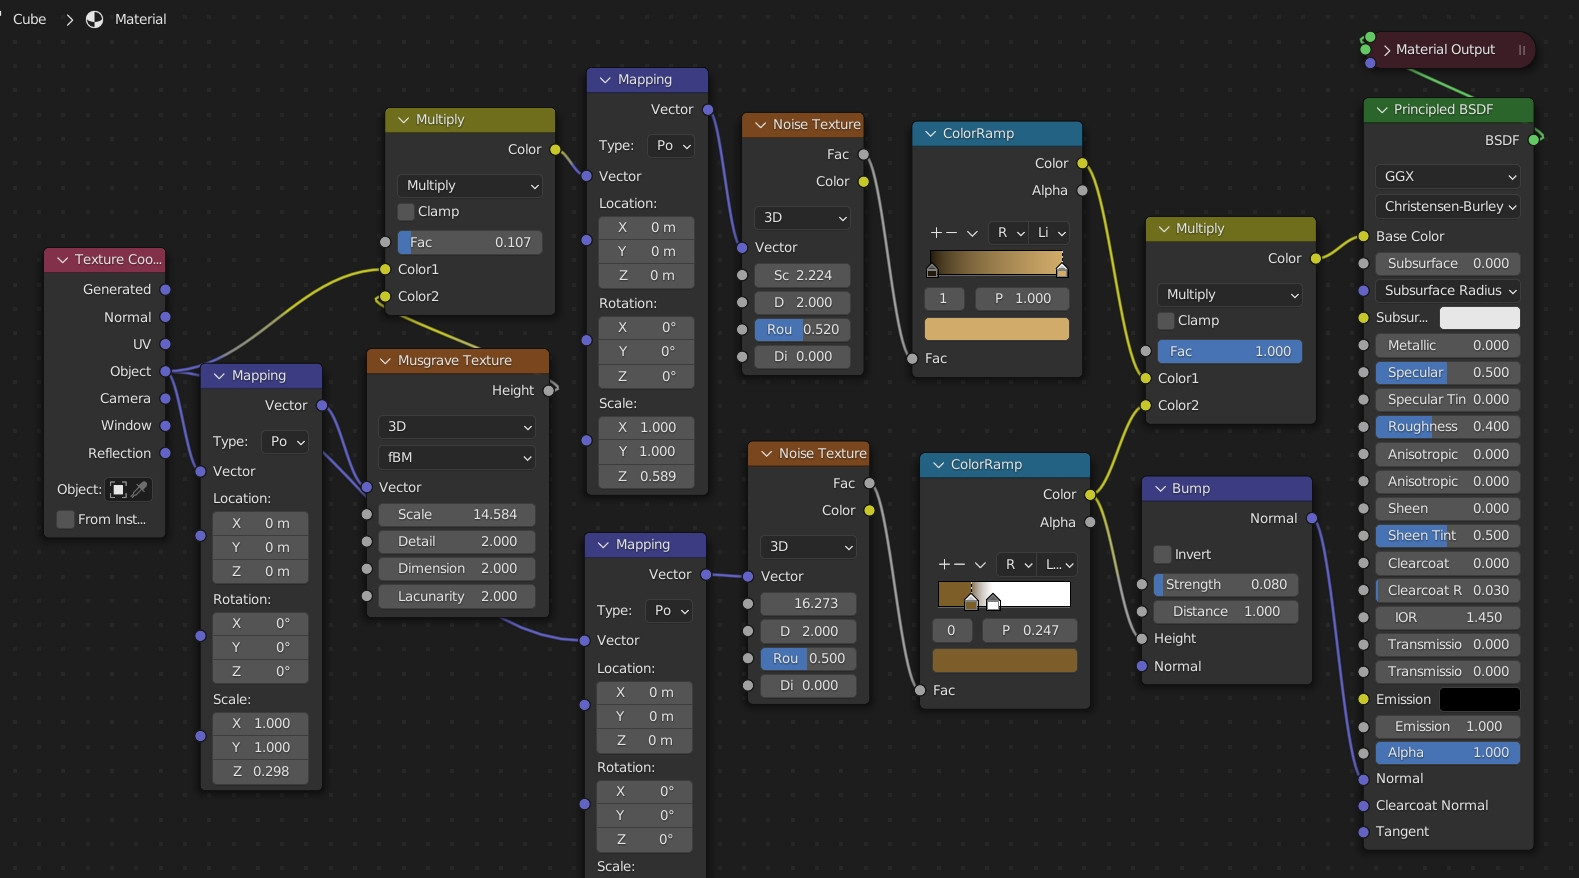Open 3D dimensions dropdown in Musgrave Texture
Viewport: 1579px width, 878px height.
point(457,426)
